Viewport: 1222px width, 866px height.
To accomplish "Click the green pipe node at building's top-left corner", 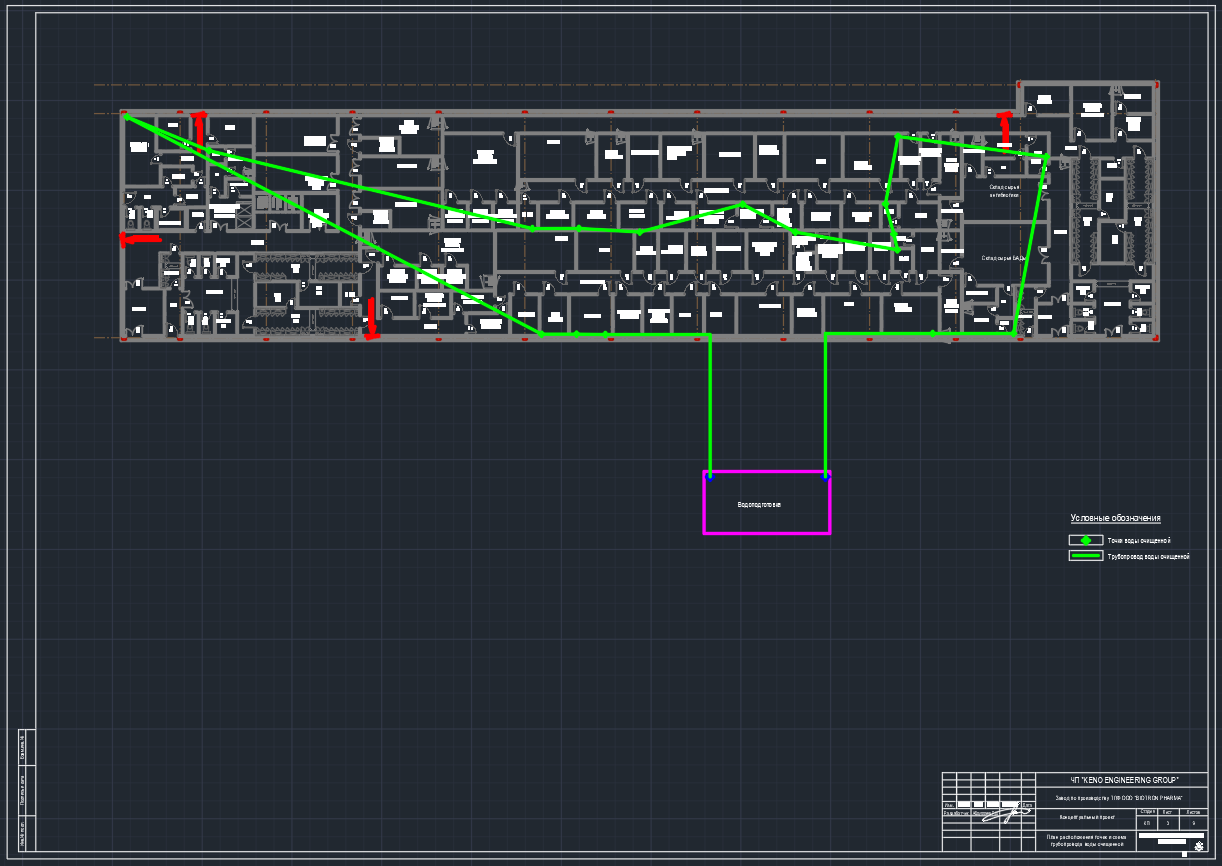I will point(127,118).
